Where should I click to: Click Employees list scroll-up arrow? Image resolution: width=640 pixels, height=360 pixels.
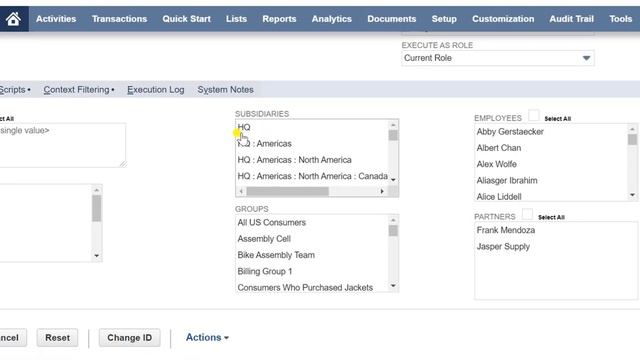[632, 129]
